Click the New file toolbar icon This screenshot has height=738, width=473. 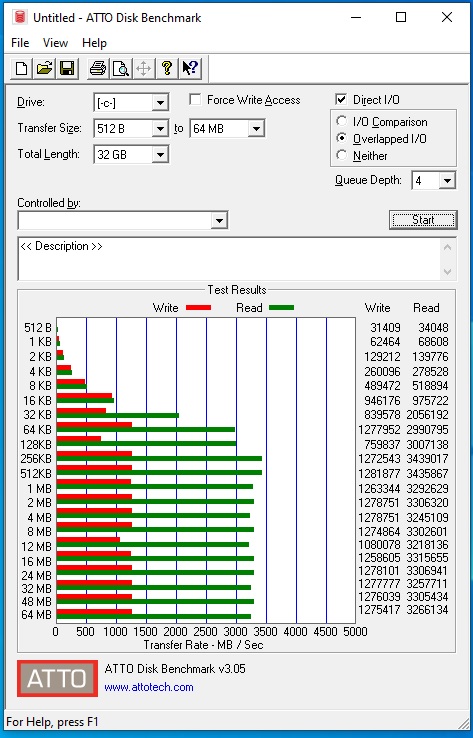point(22,68)
